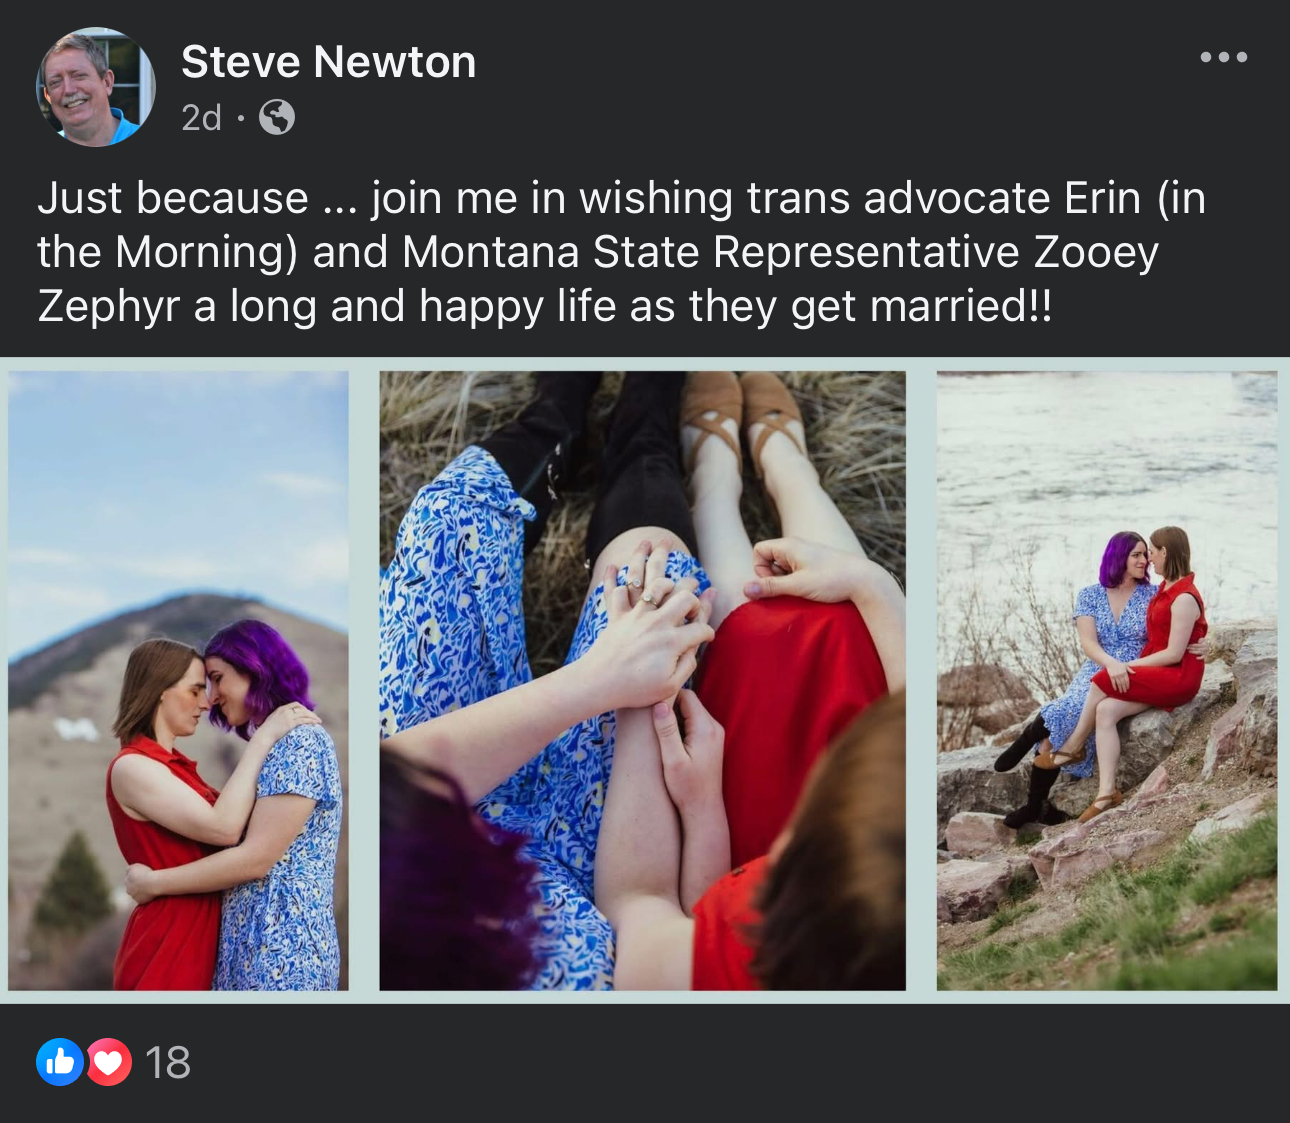Click the words 'Zooey Zephyr' in post text
The image size is (1290, 1123).
[597, 279]
